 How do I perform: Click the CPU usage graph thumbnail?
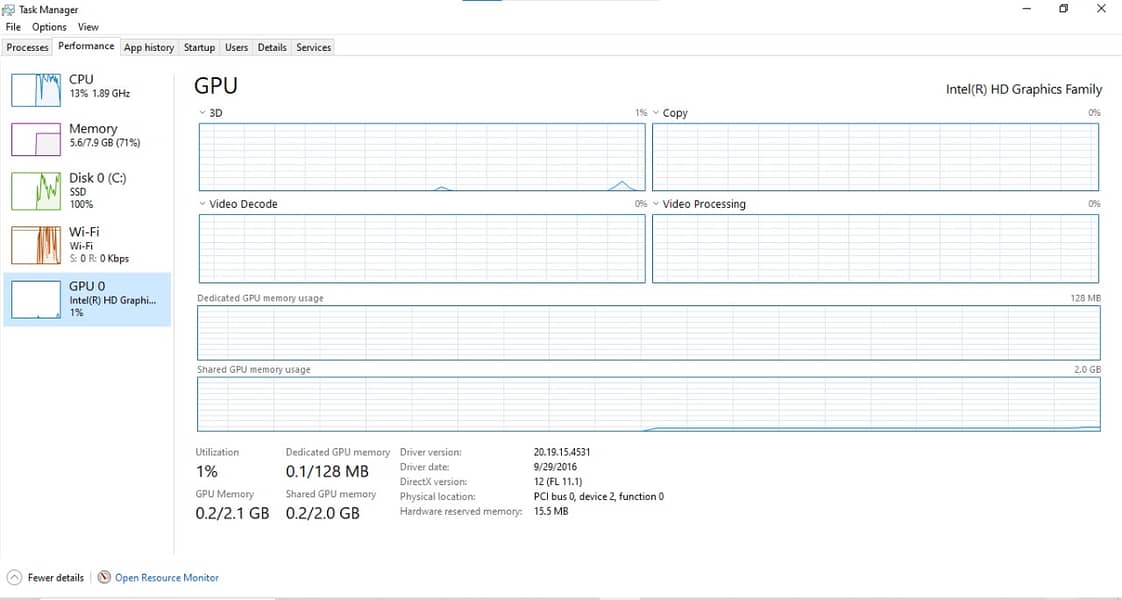36,89
